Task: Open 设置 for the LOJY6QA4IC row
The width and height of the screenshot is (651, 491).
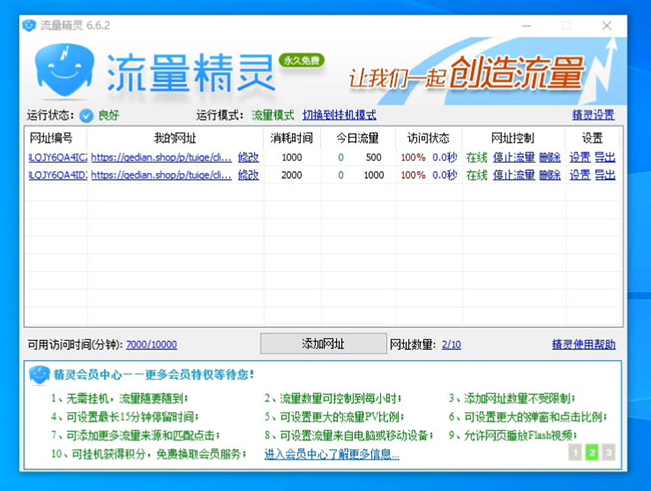Action: [x=580, y=157]
